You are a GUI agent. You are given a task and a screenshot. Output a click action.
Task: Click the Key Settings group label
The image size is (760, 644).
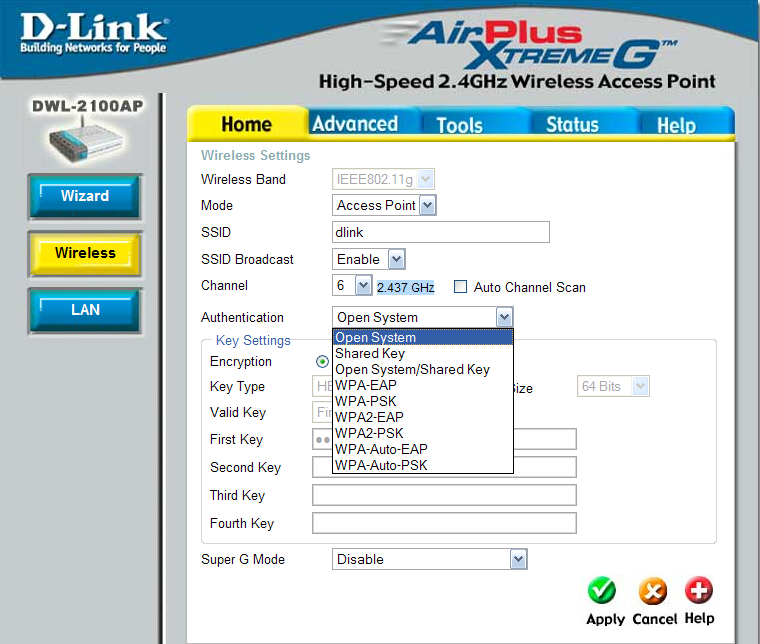(253, 340)
